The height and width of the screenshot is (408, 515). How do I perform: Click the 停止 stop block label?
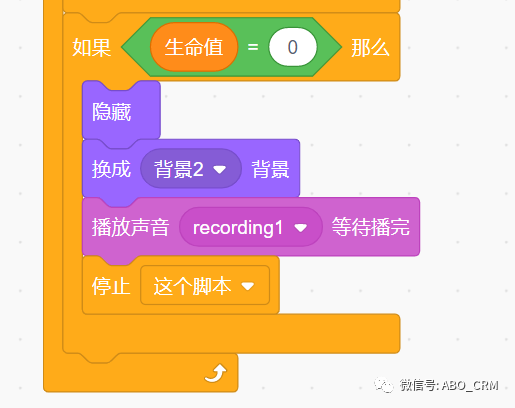(x=111, y=286)
